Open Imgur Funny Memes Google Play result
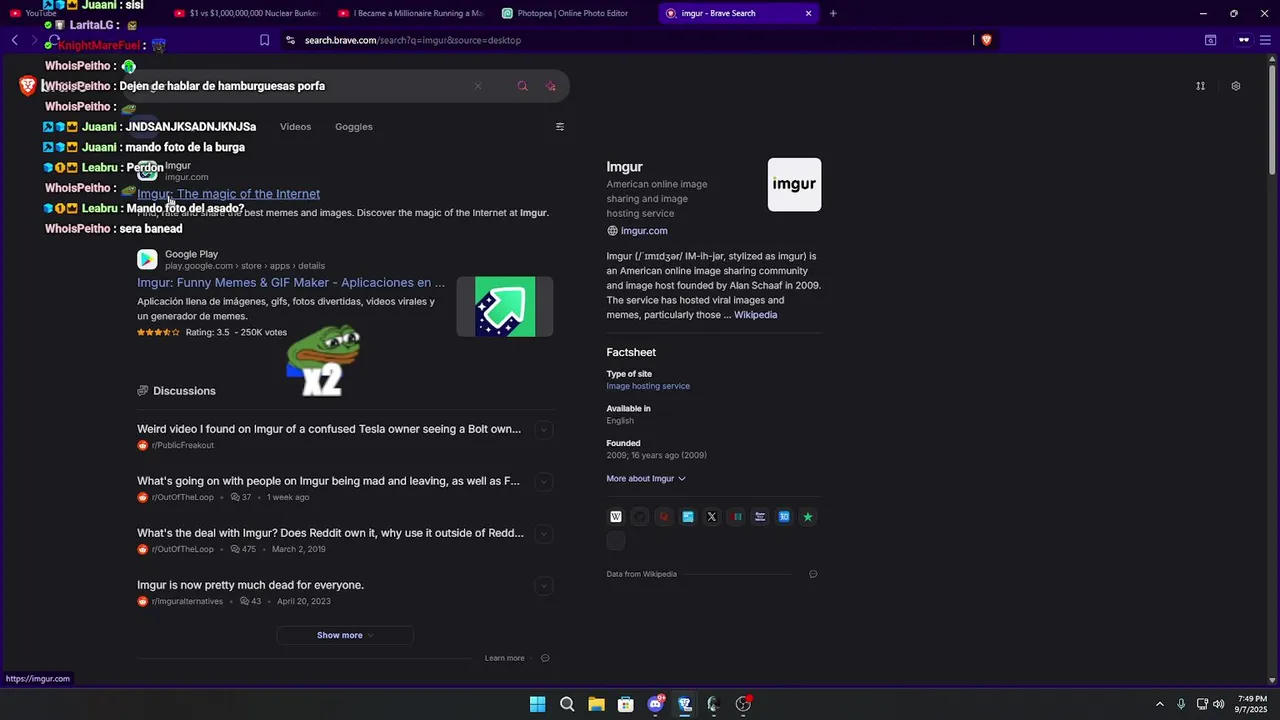The width and height of the screenshot is (1280, 720). click(x=291, y=283)
